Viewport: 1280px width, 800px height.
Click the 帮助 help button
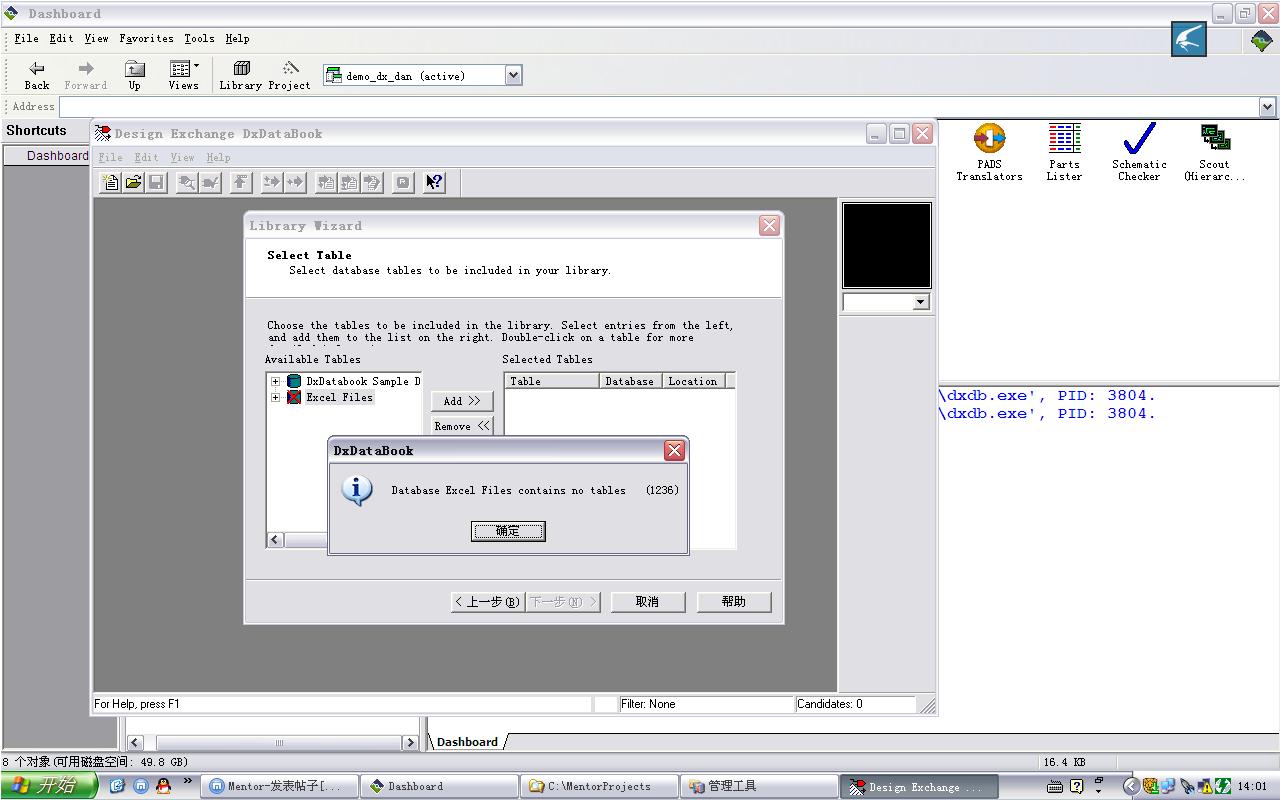click(x=734, y=602)
